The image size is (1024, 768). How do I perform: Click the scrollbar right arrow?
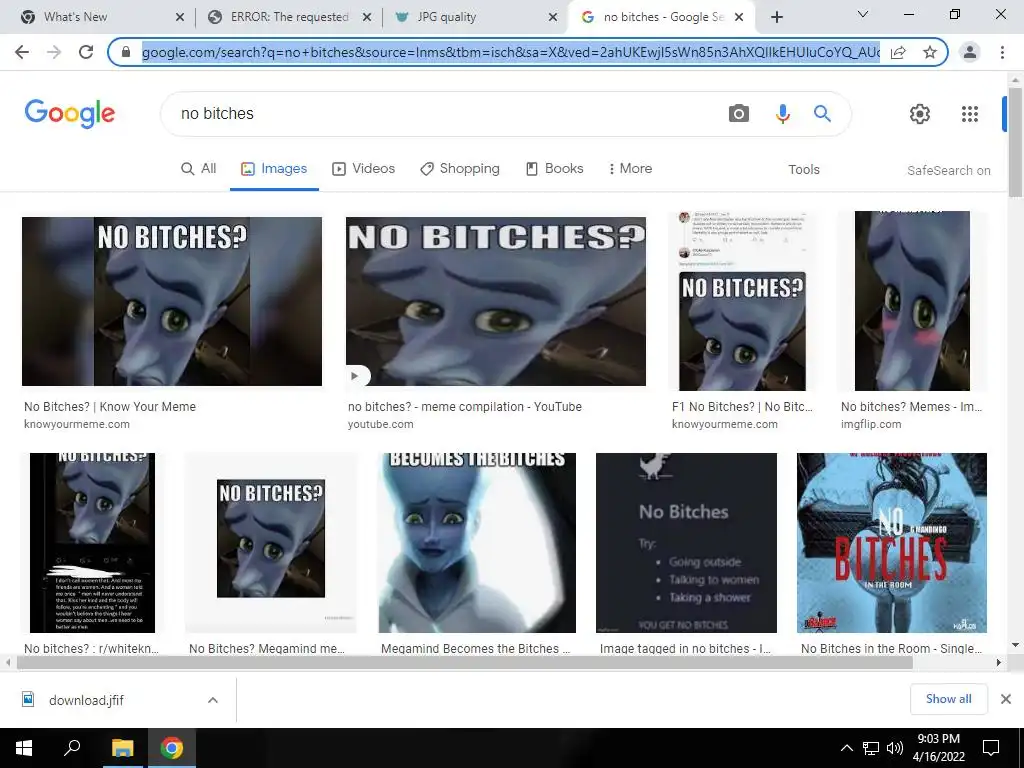(999, 662)
